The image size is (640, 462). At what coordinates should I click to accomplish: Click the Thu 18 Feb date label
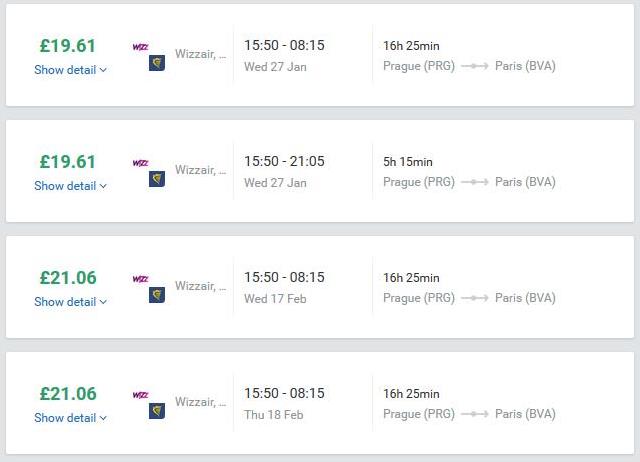[274, 415]
